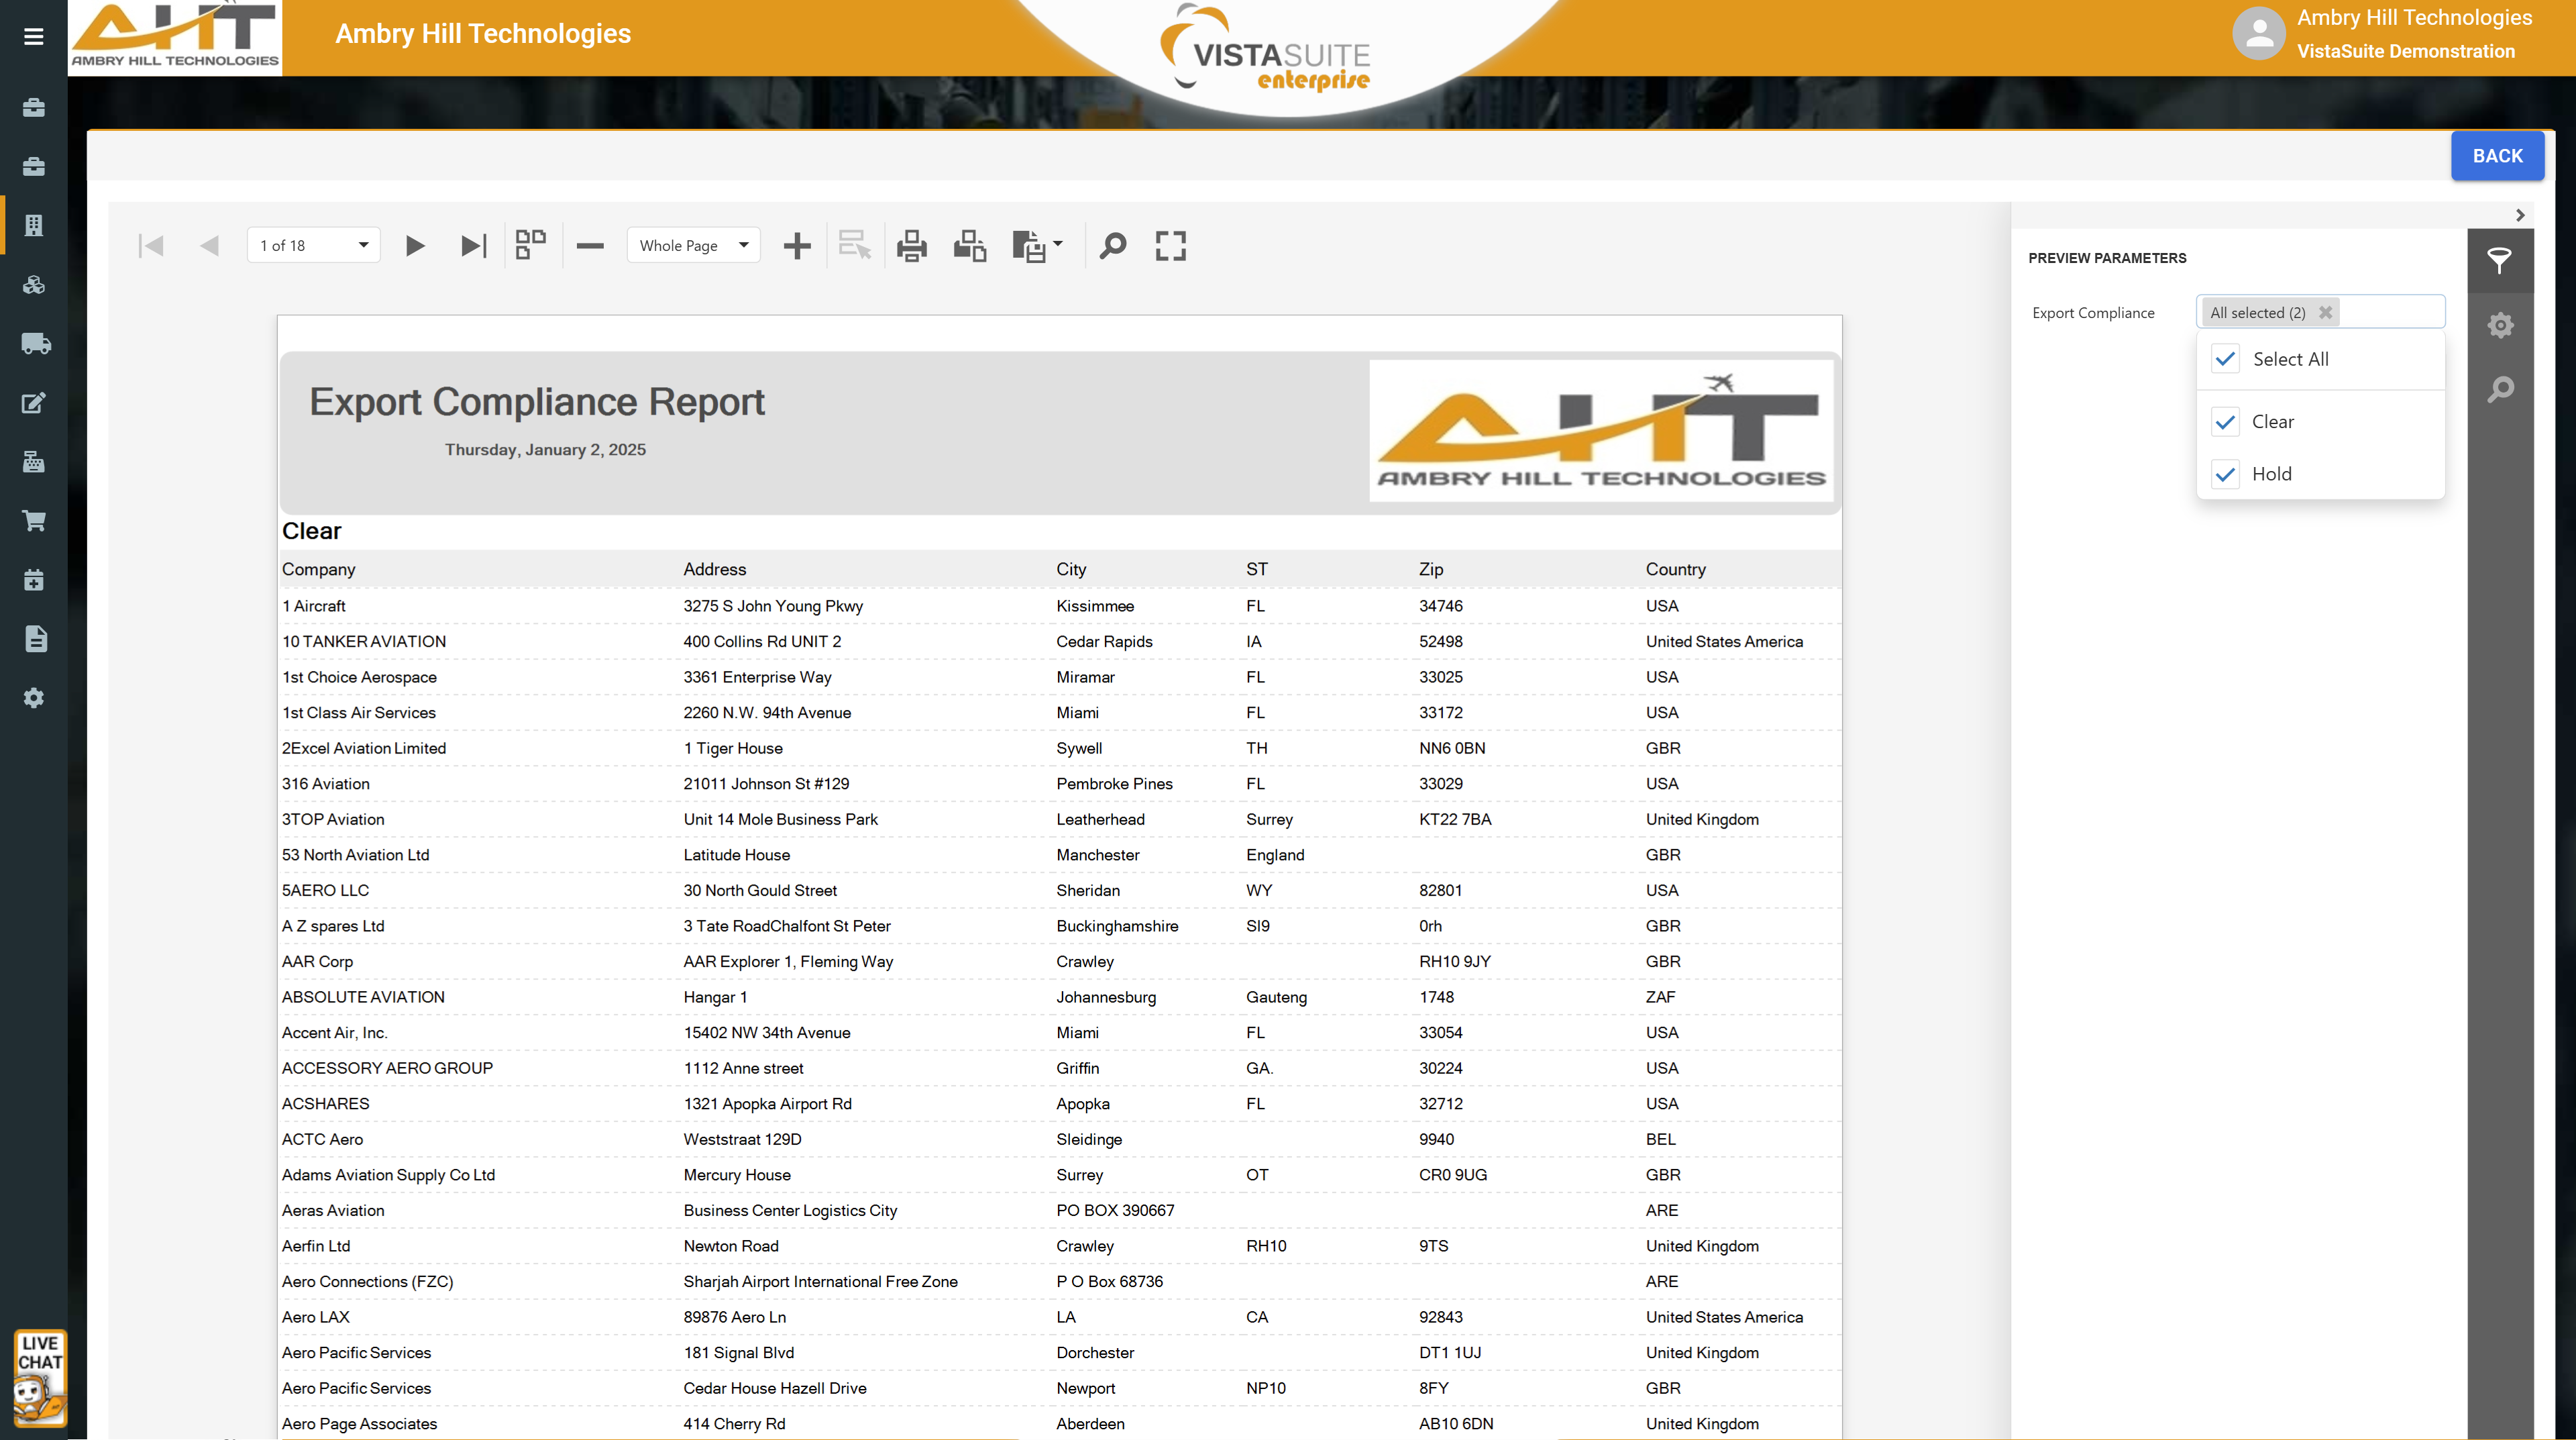Open the Live Chat widget
The image size is (2576, 1440).
pyautogui.click(x=40, y=1377)
